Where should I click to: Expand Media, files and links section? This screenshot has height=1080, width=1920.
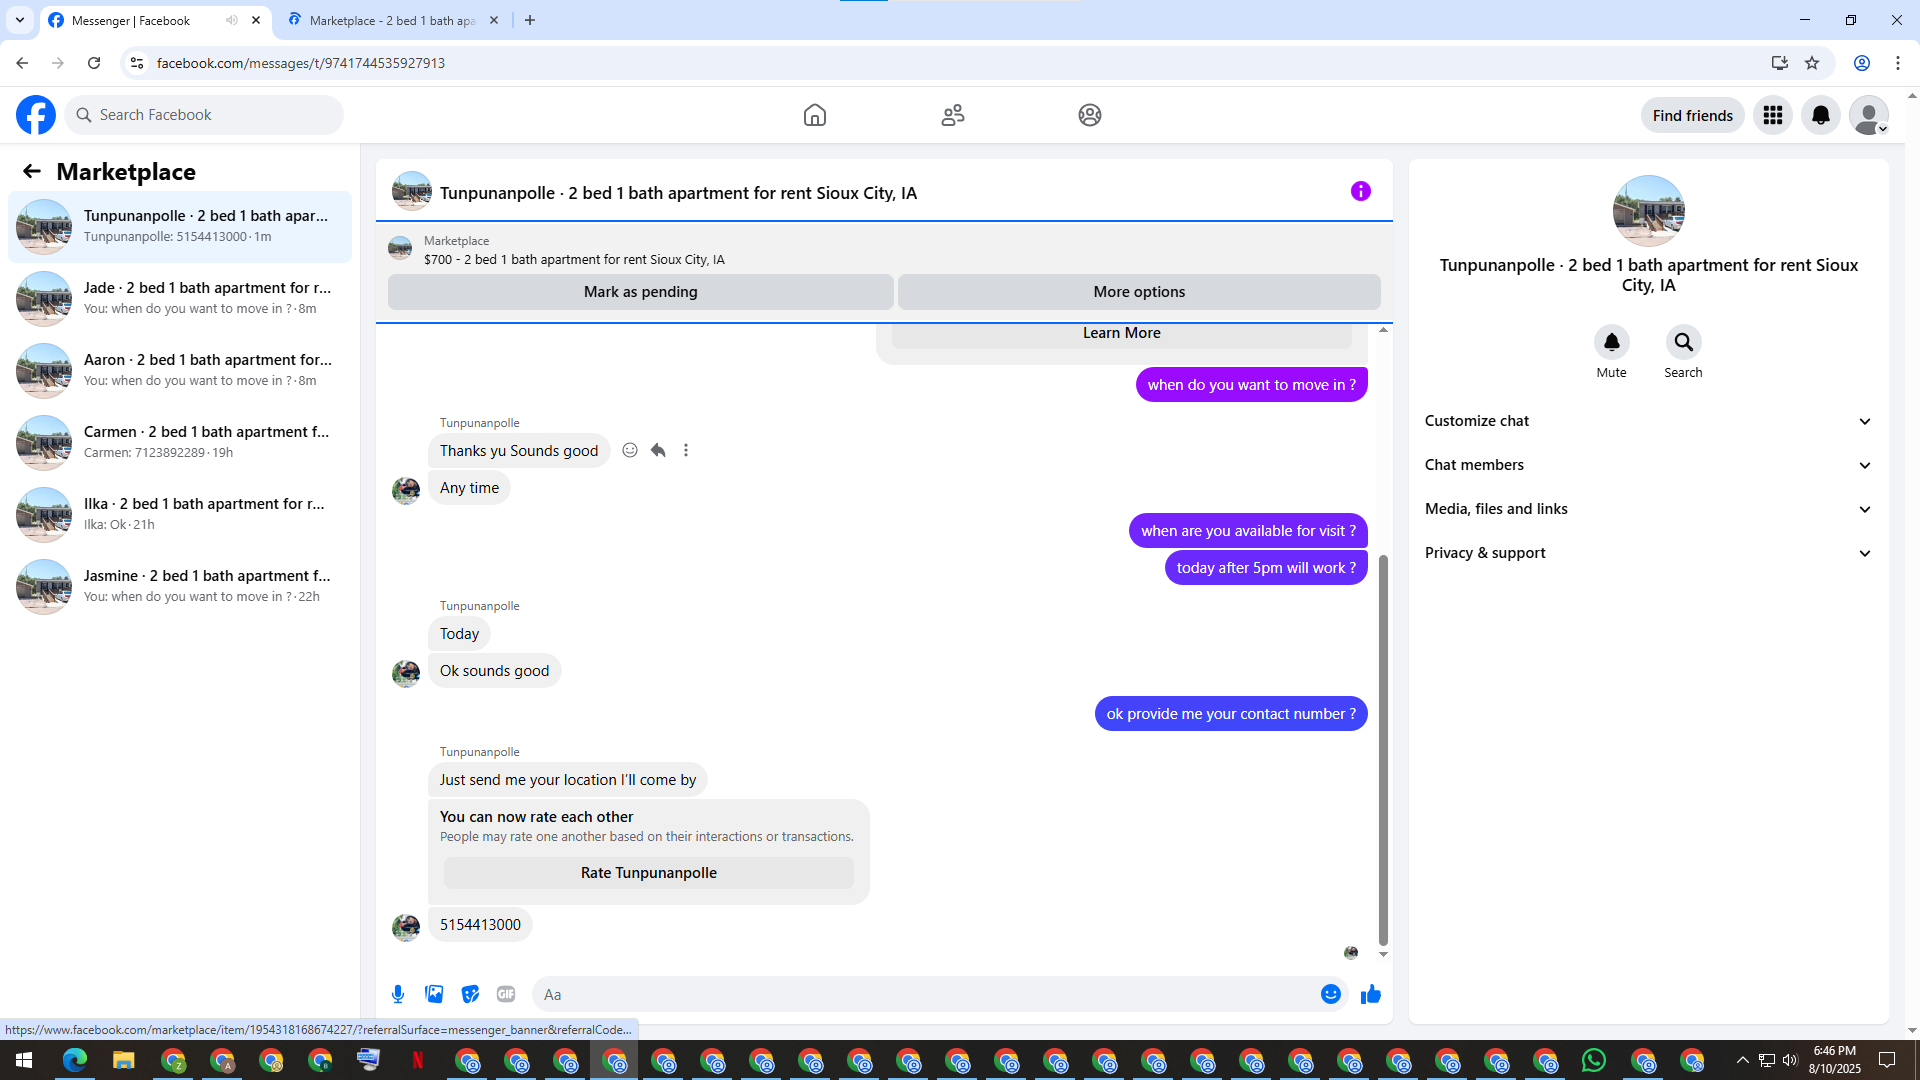(1648, 509)
